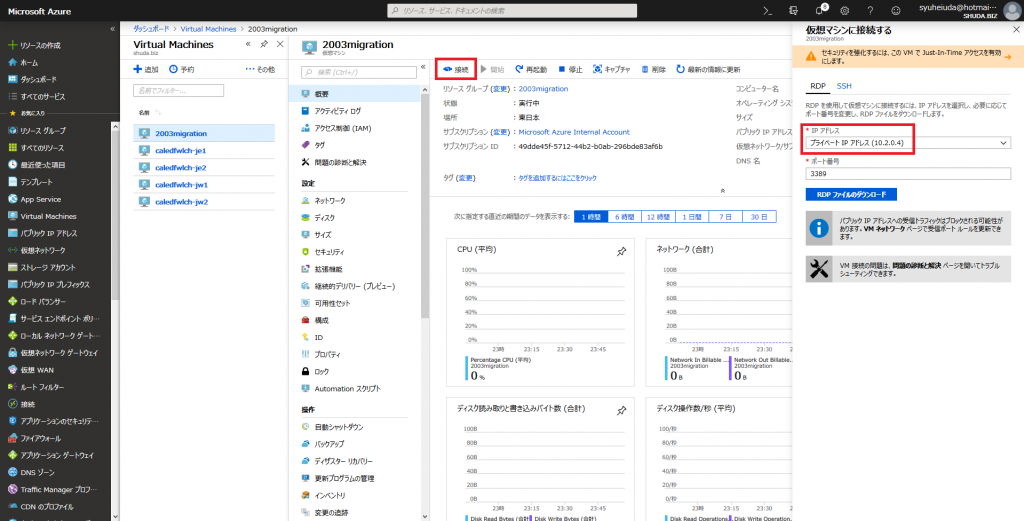Select 12 時間 time range
Image resolution: width=1024 pixels, height=521 pixels.
[x=658, y=217]
